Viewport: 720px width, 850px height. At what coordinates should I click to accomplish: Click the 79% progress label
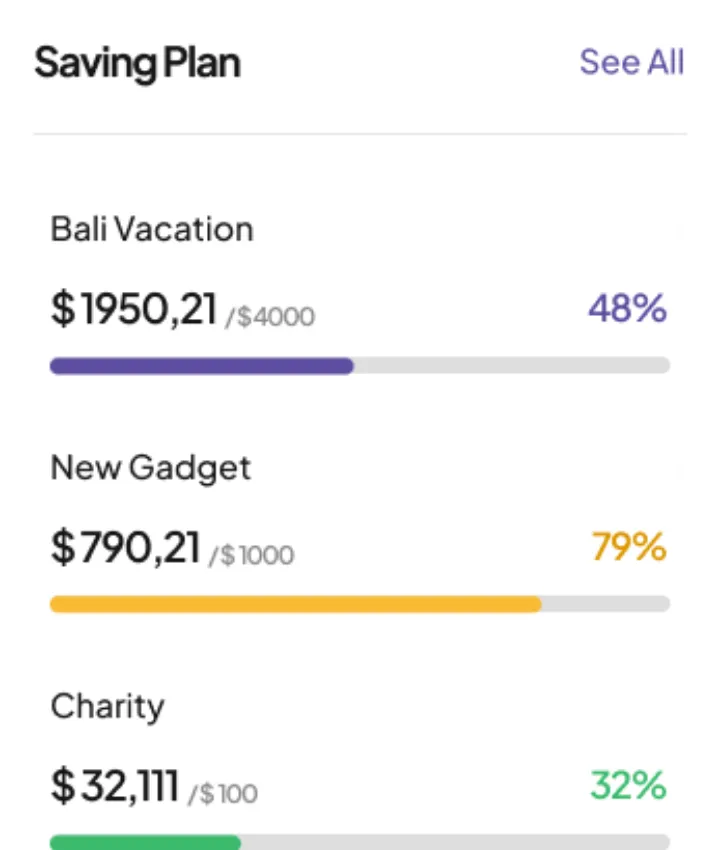(629, 546)
